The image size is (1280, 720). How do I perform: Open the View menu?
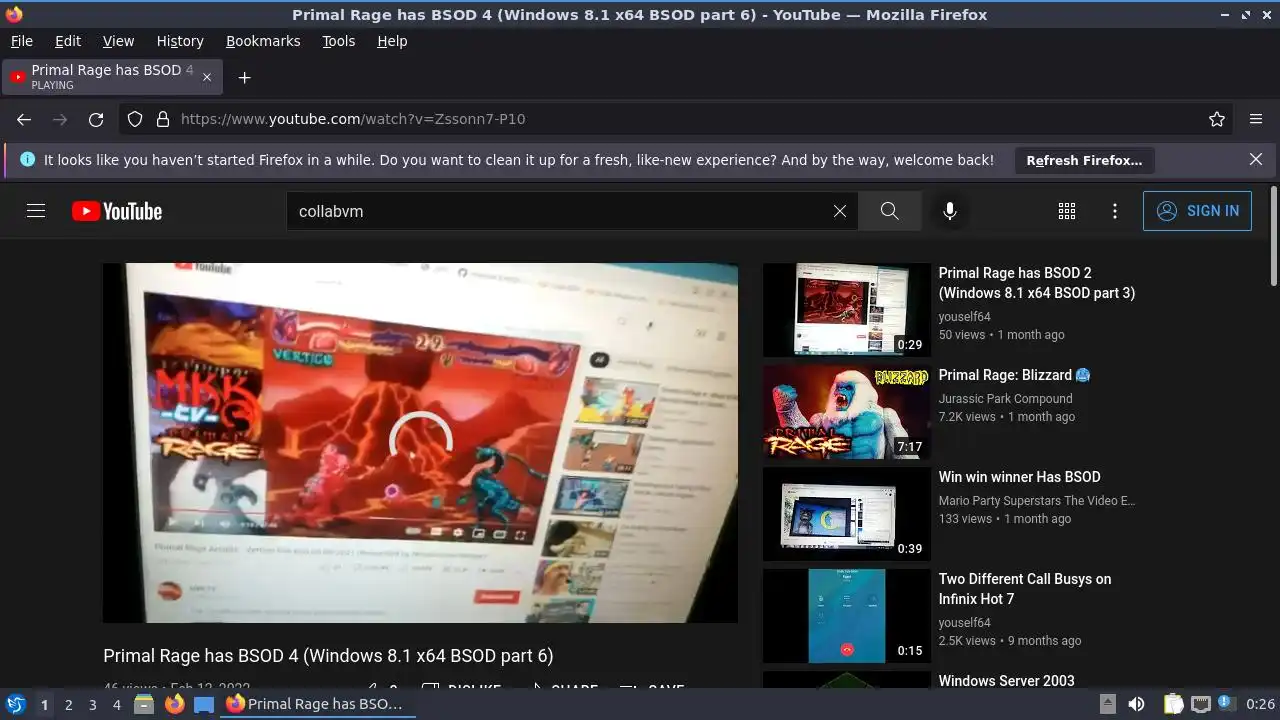coord(118,41)
